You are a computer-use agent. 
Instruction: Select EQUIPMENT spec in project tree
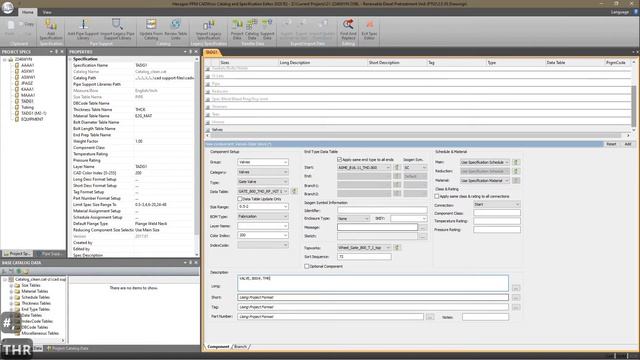click(x=32, y=119)
